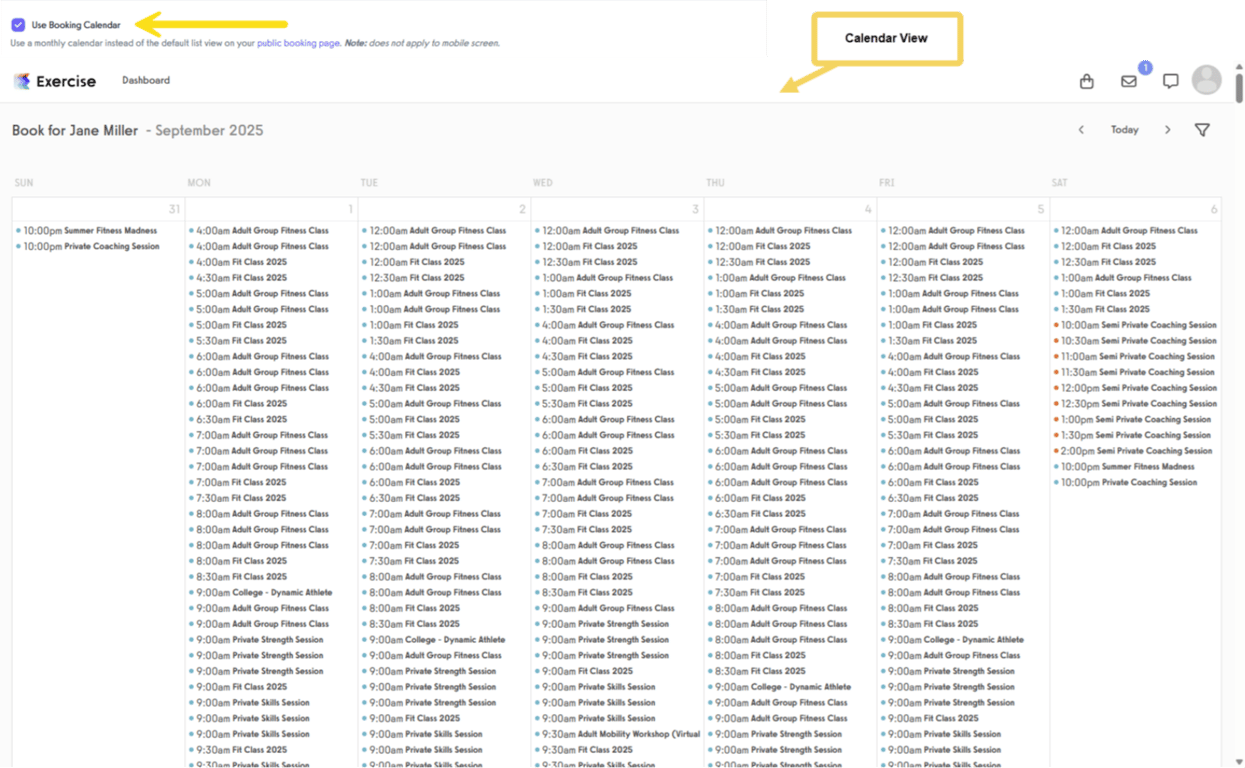Open the chat bubble icon
1245x768 pixels.
1169,81
